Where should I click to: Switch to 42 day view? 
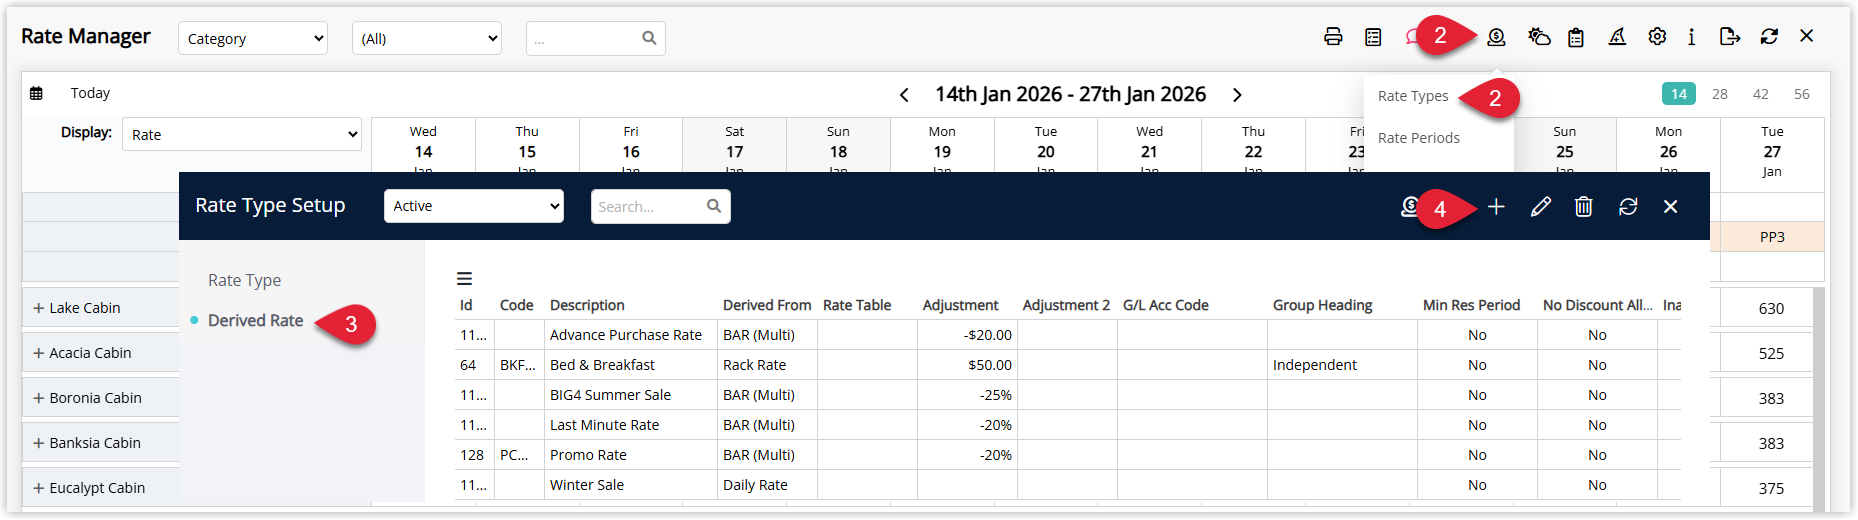pos(1761,94)
